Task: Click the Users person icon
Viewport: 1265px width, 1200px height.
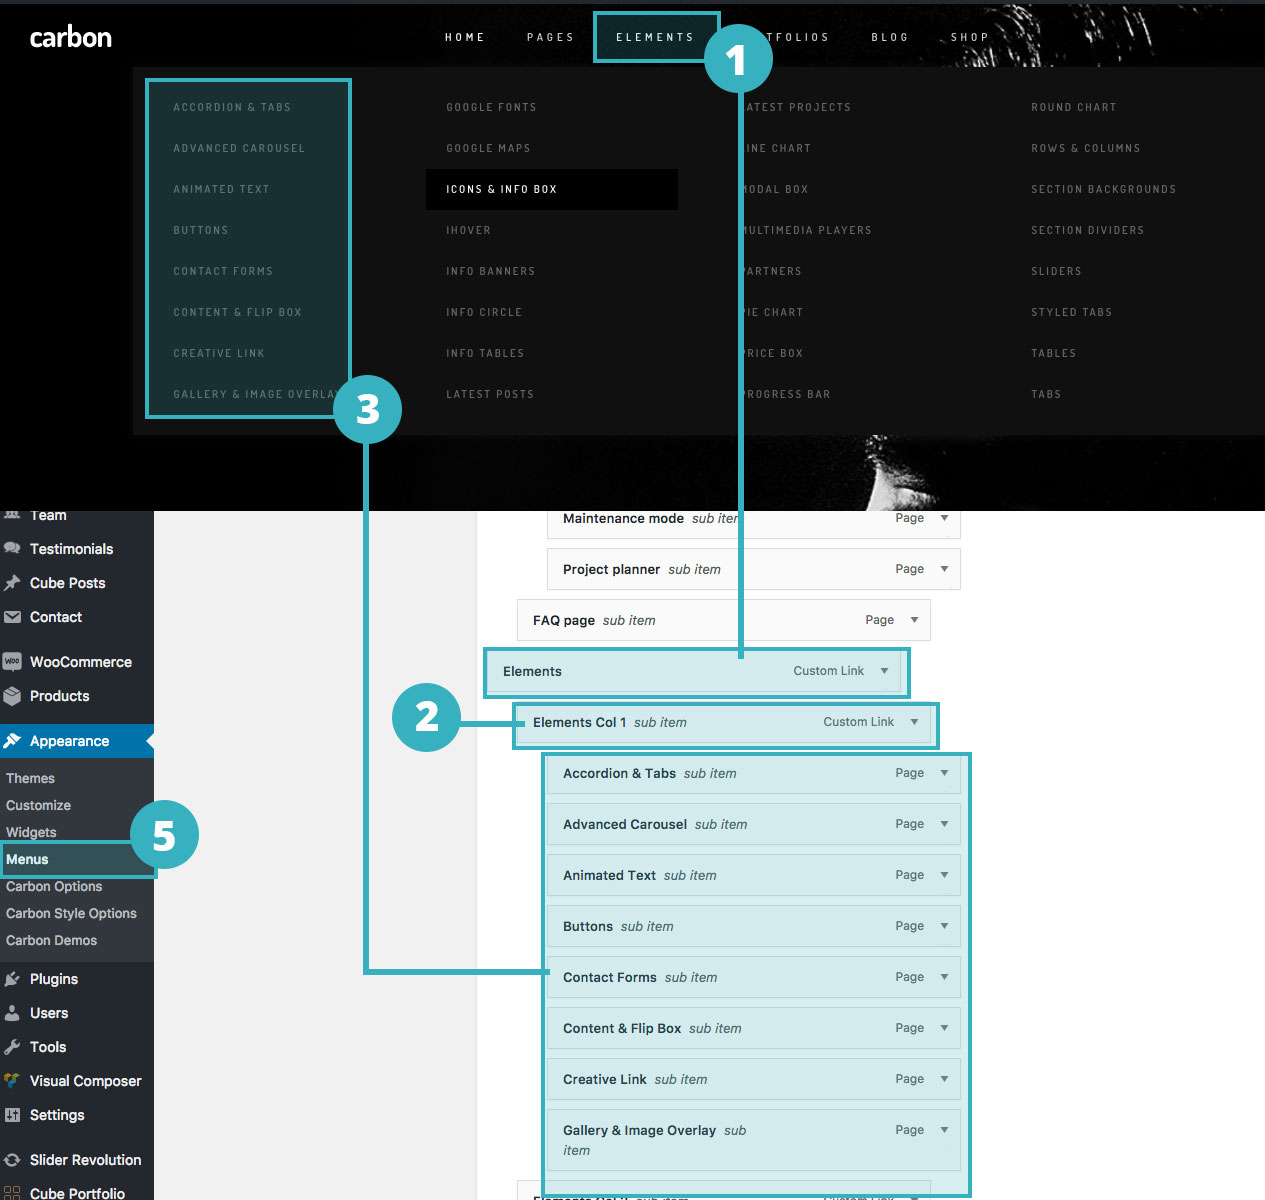Action: pyautogui.click(x=12, y=1013)
